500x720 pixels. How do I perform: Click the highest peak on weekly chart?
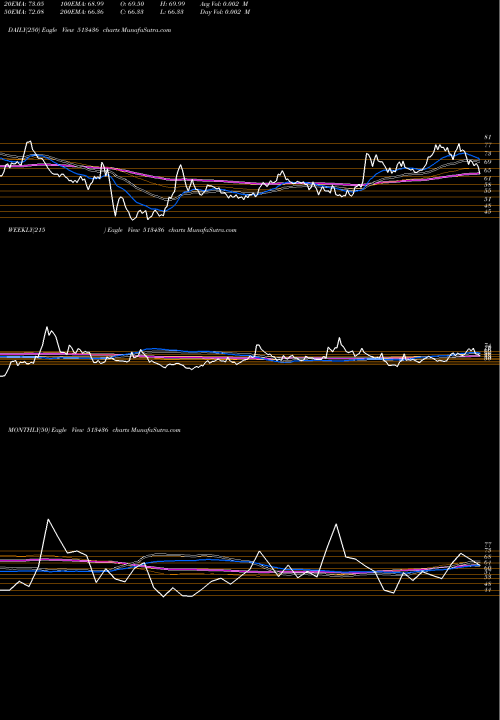[x=47, y=328]
